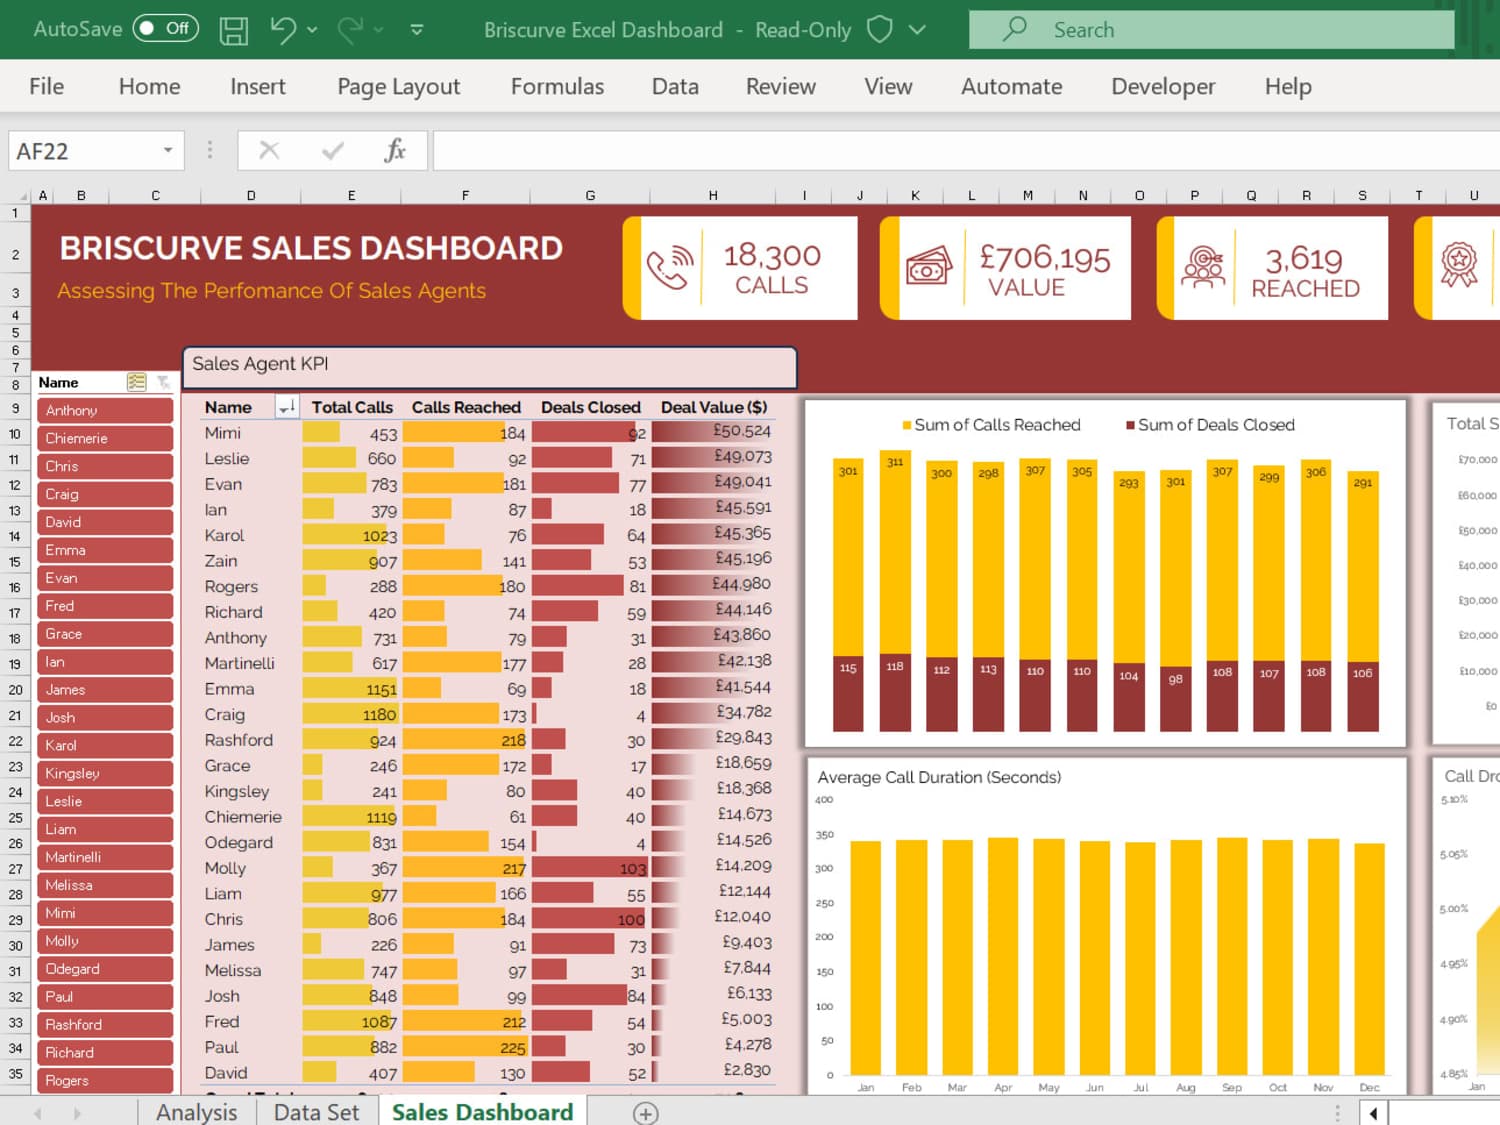Select Grace in the Name slicer

pyautogui.click(x=105, y=634)
